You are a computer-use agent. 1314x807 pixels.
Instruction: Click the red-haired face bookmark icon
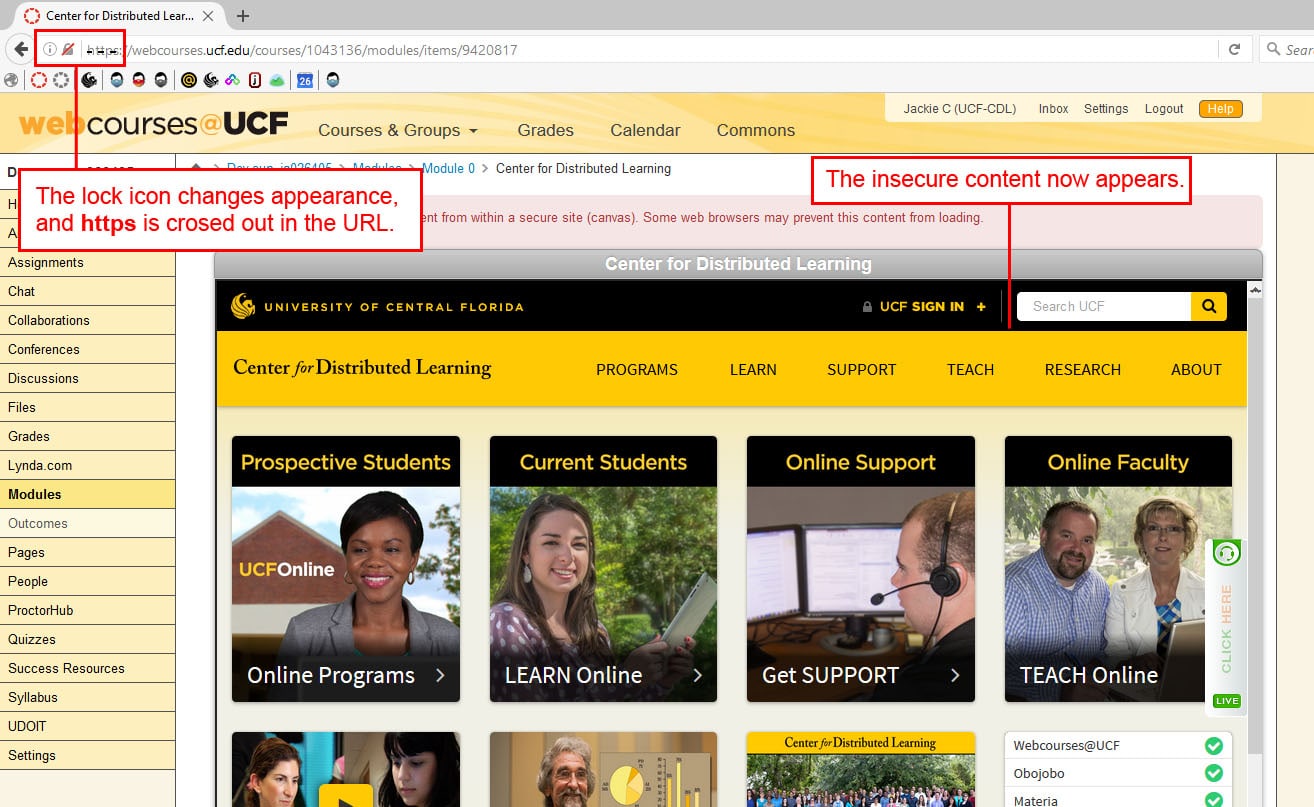[139, 80]
